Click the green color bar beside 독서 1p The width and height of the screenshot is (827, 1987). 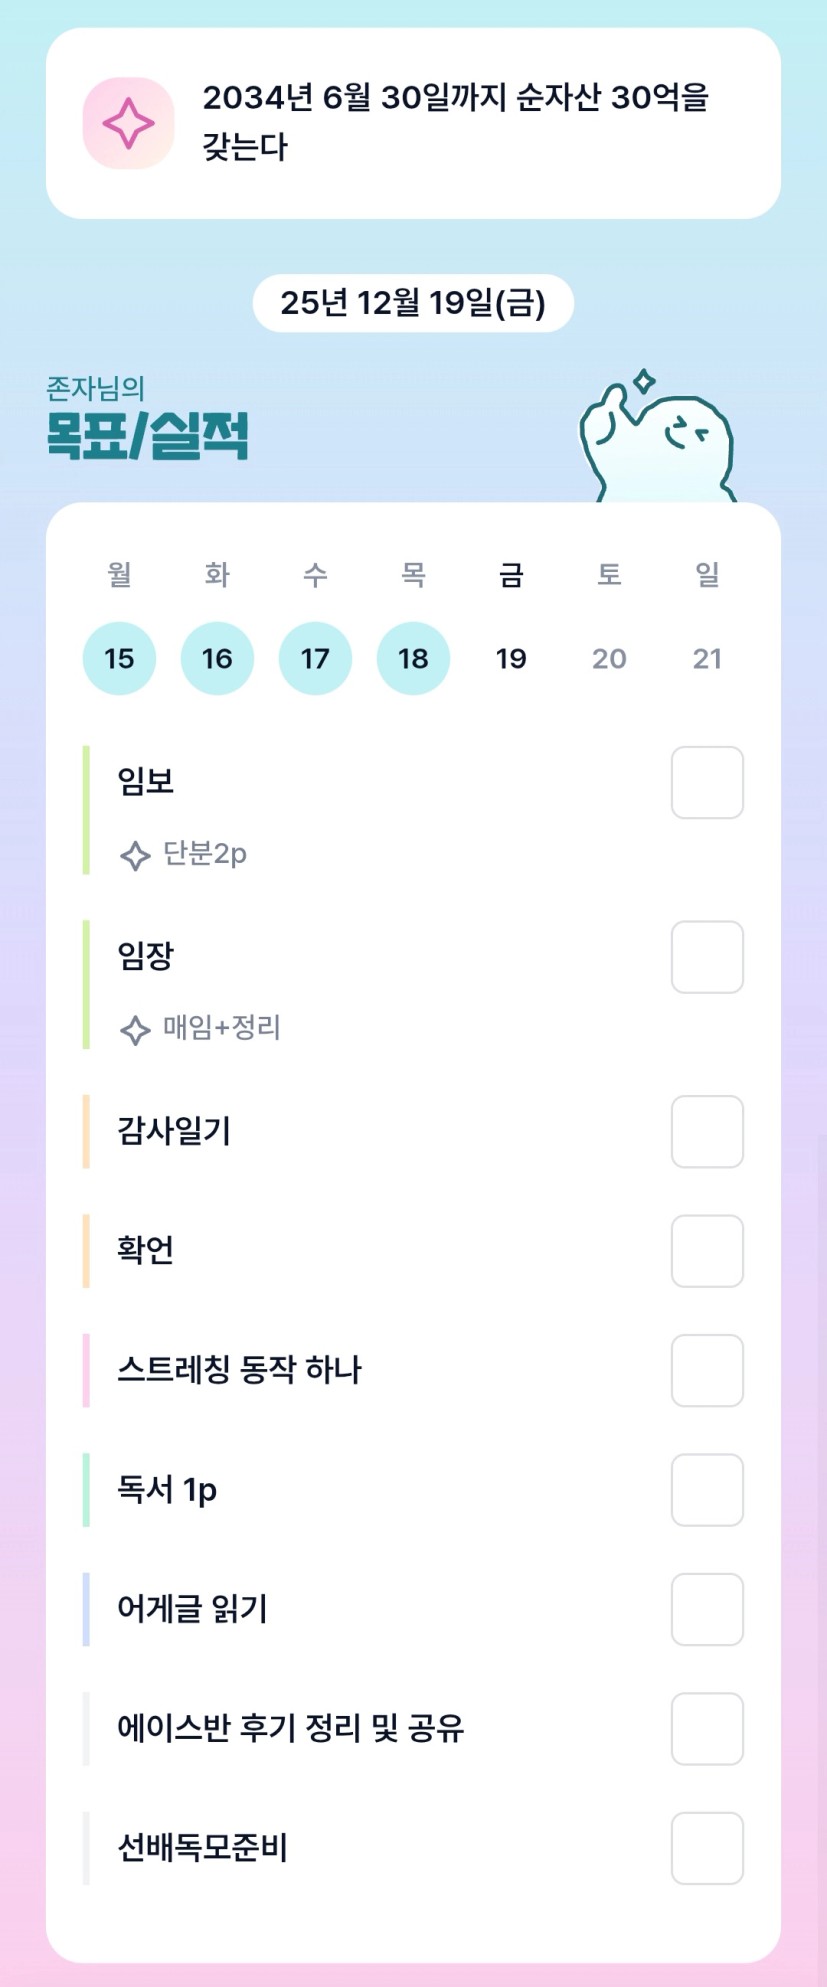pyautogui.click(x=86, y=1490)
